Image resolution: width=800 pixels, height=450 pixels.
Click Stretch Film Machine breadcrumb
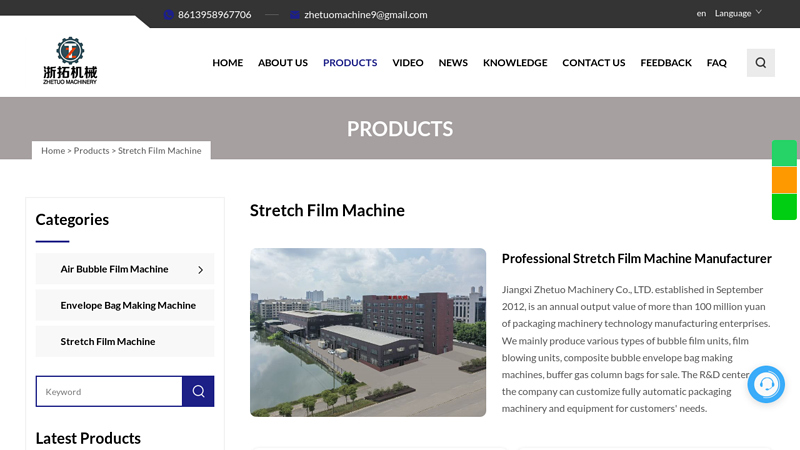(160, 151)
